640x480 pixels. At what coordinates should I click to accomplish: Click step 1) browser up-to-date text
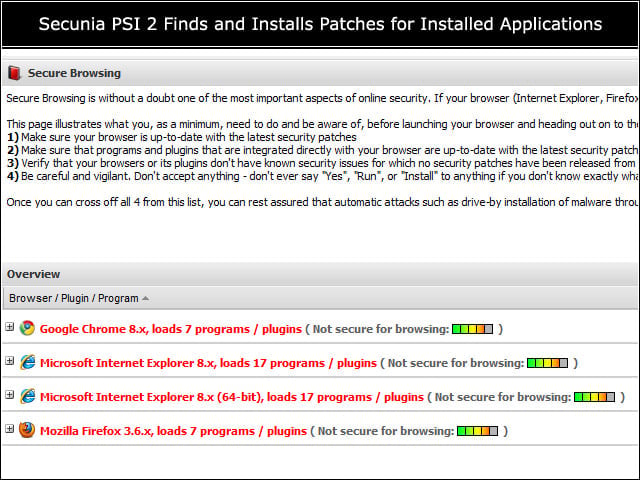[182, 137]
